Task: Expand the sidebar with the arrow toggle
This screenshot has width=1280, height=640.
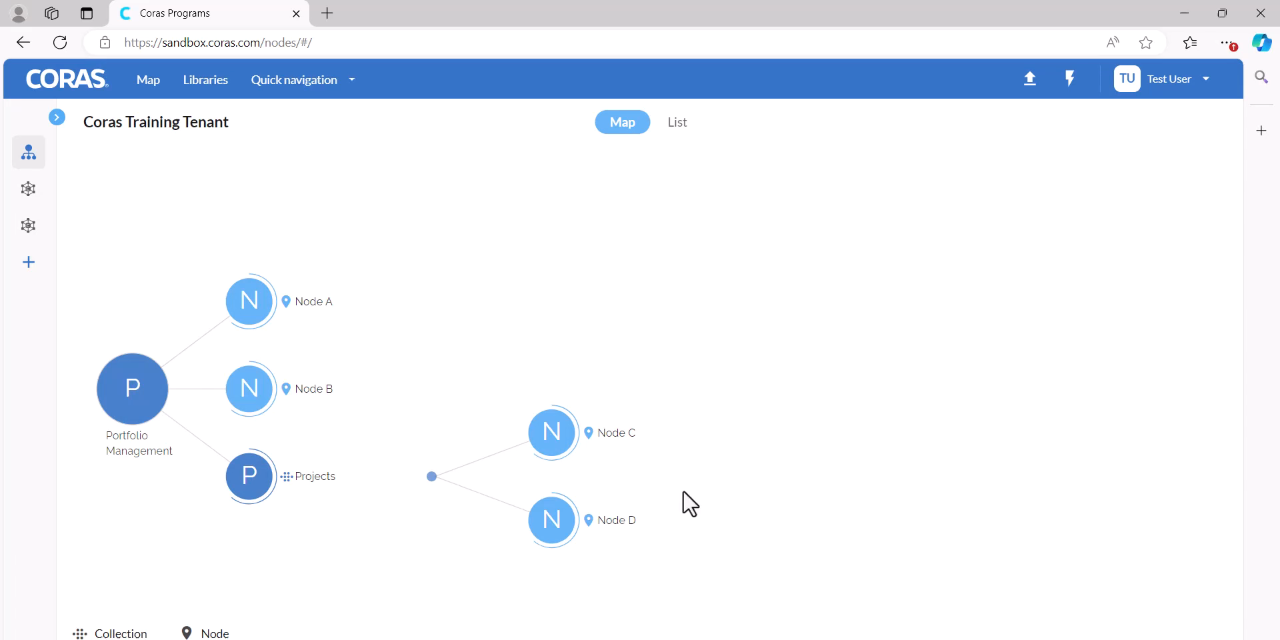Action: (x=57, y=117)
